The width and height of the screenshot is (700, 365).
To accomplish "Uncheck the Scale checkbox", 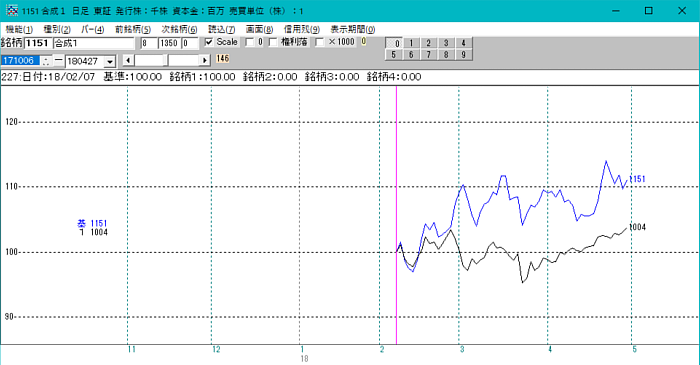I will click(x=209, y=42).
